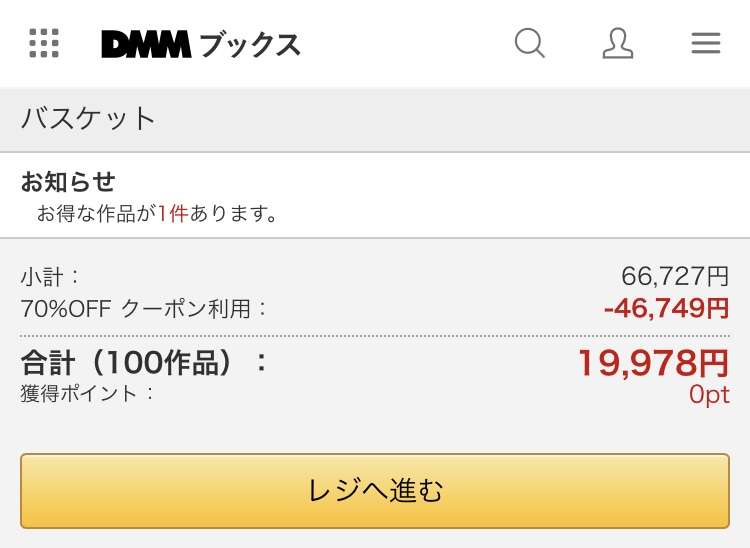The width and height of the screenshot is (750, 548).
Task: Open the hamburger menu icon
Action: pyautogui.click(x=706, y=43)
